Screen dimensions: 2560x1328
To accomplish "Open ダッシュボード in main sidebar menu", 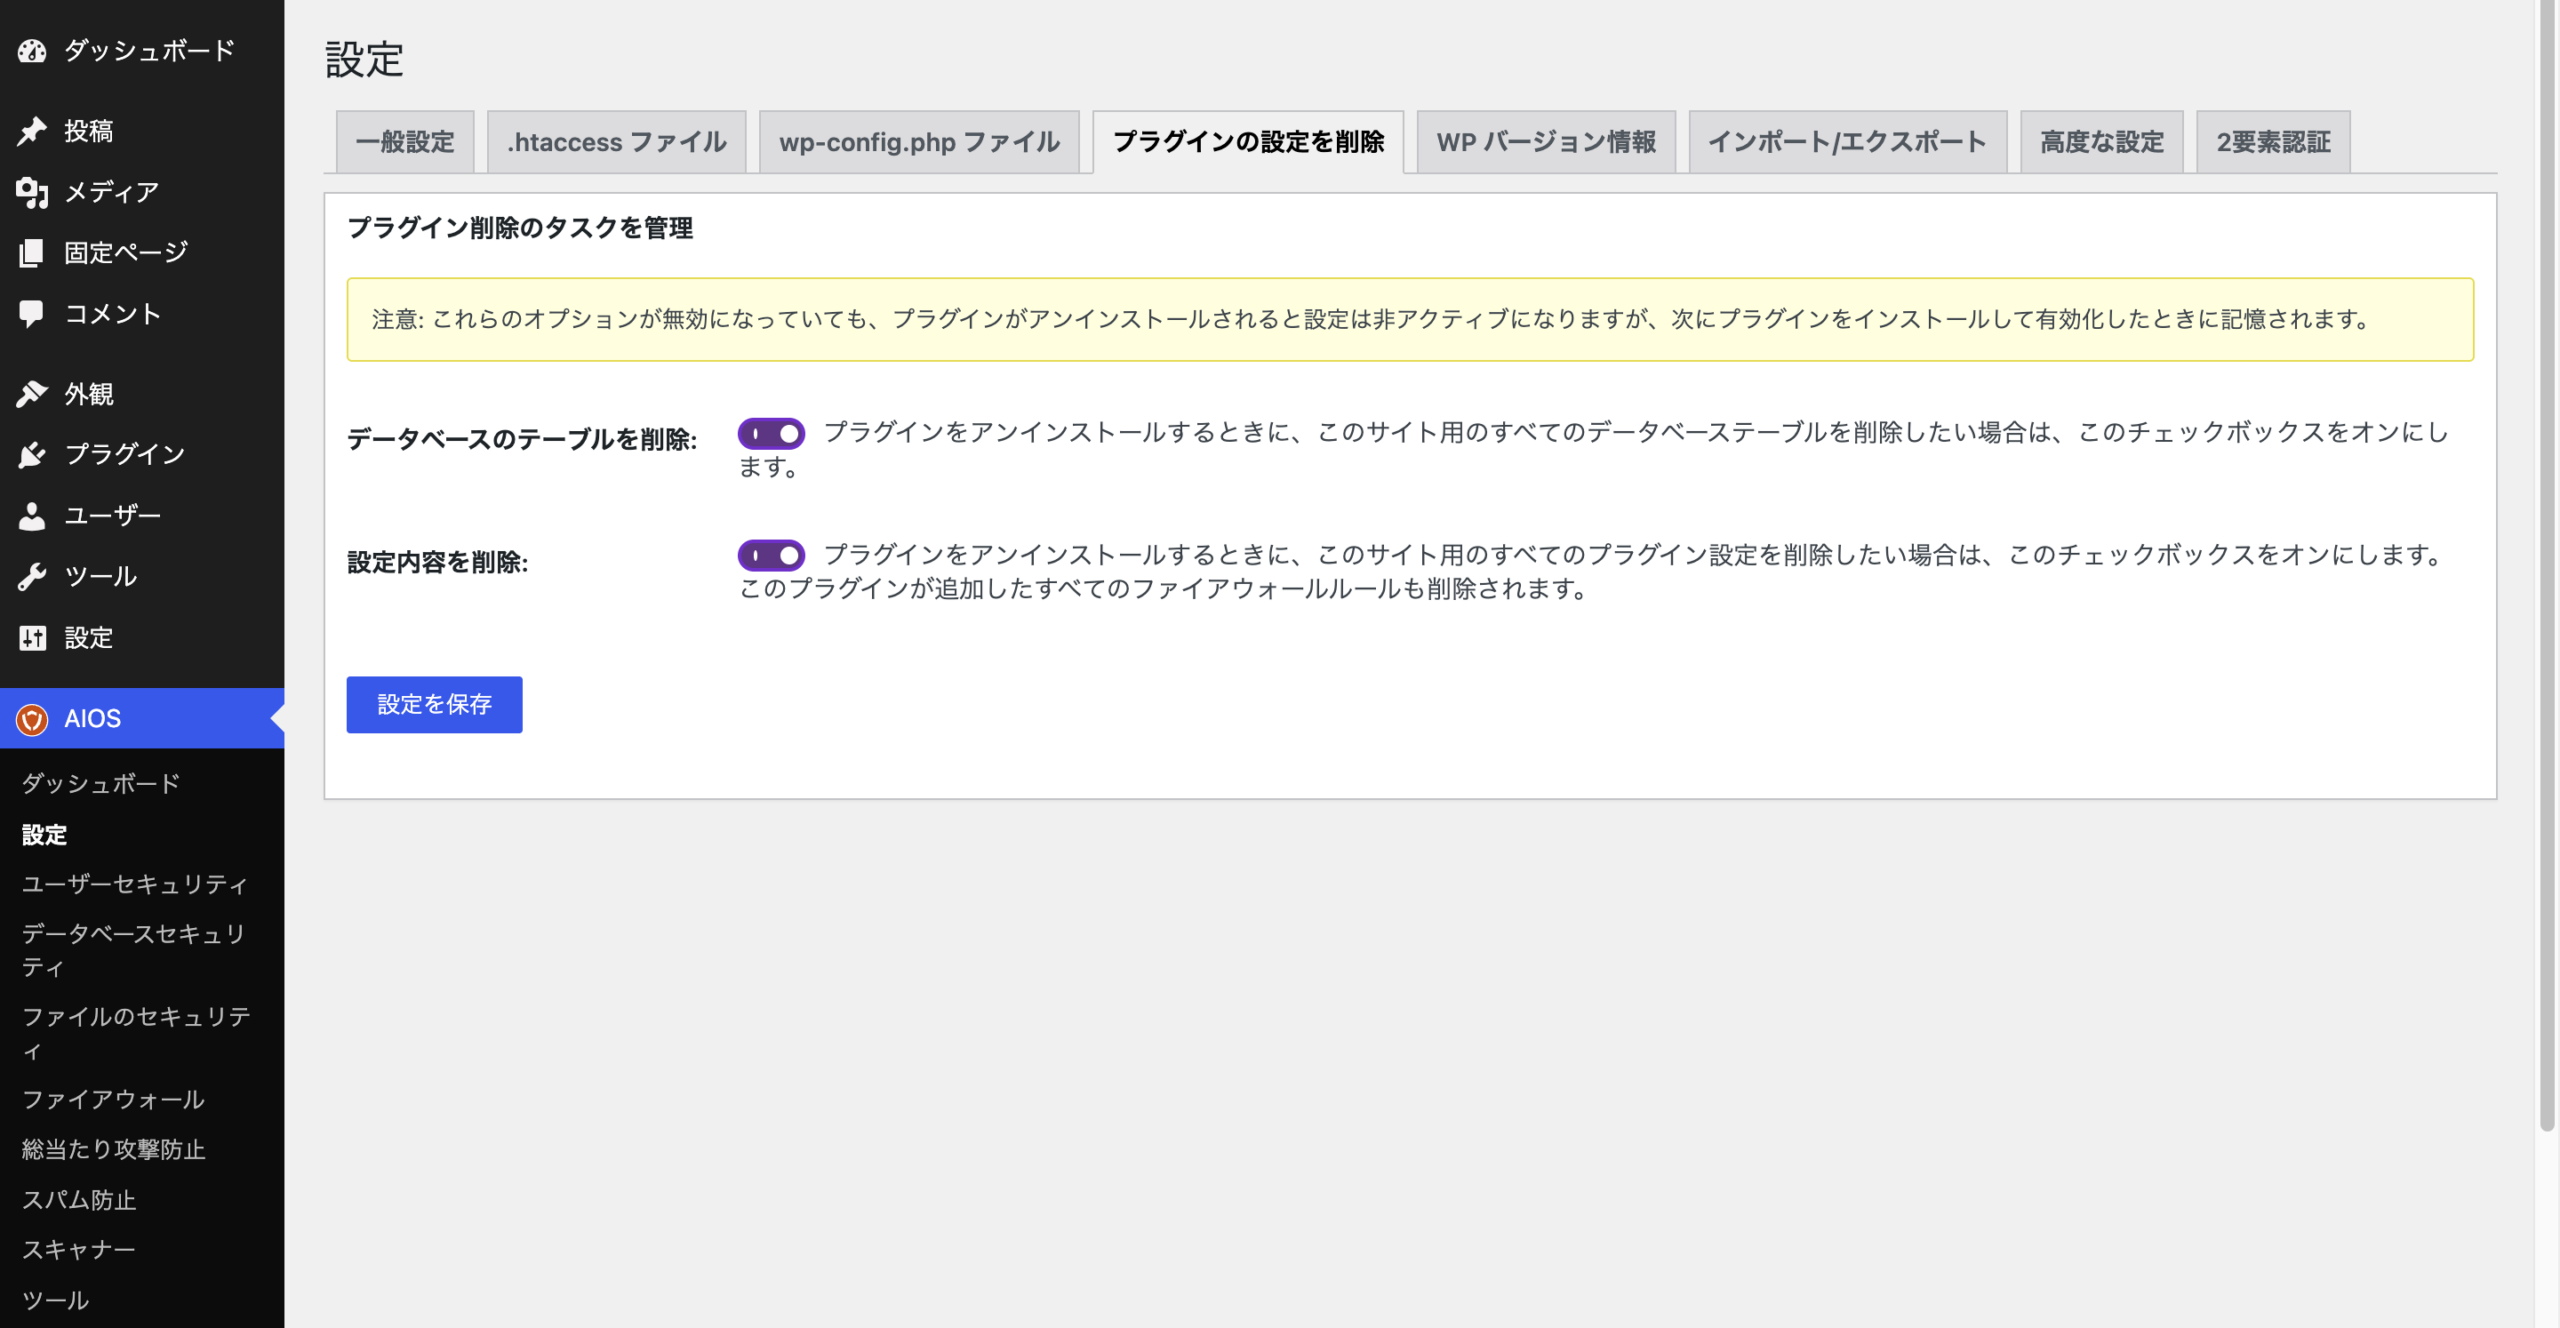I will [x=142, y=50].
